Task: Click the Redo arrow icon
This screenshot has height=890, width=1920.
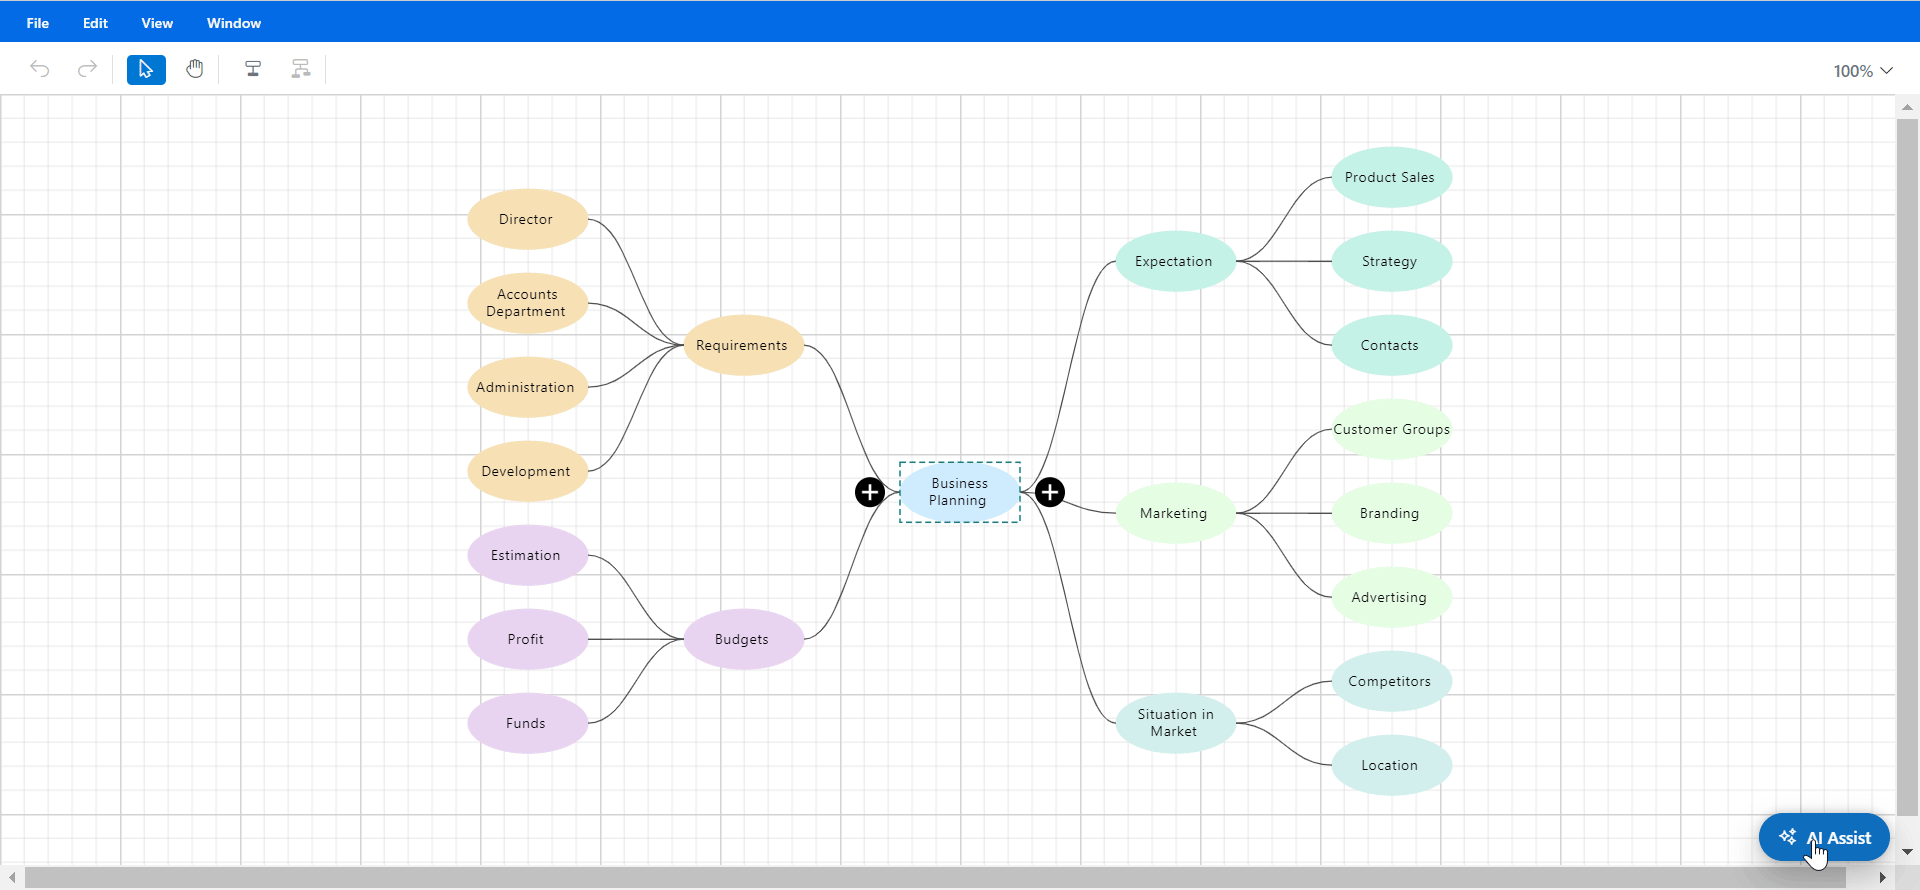Action: 88,69
